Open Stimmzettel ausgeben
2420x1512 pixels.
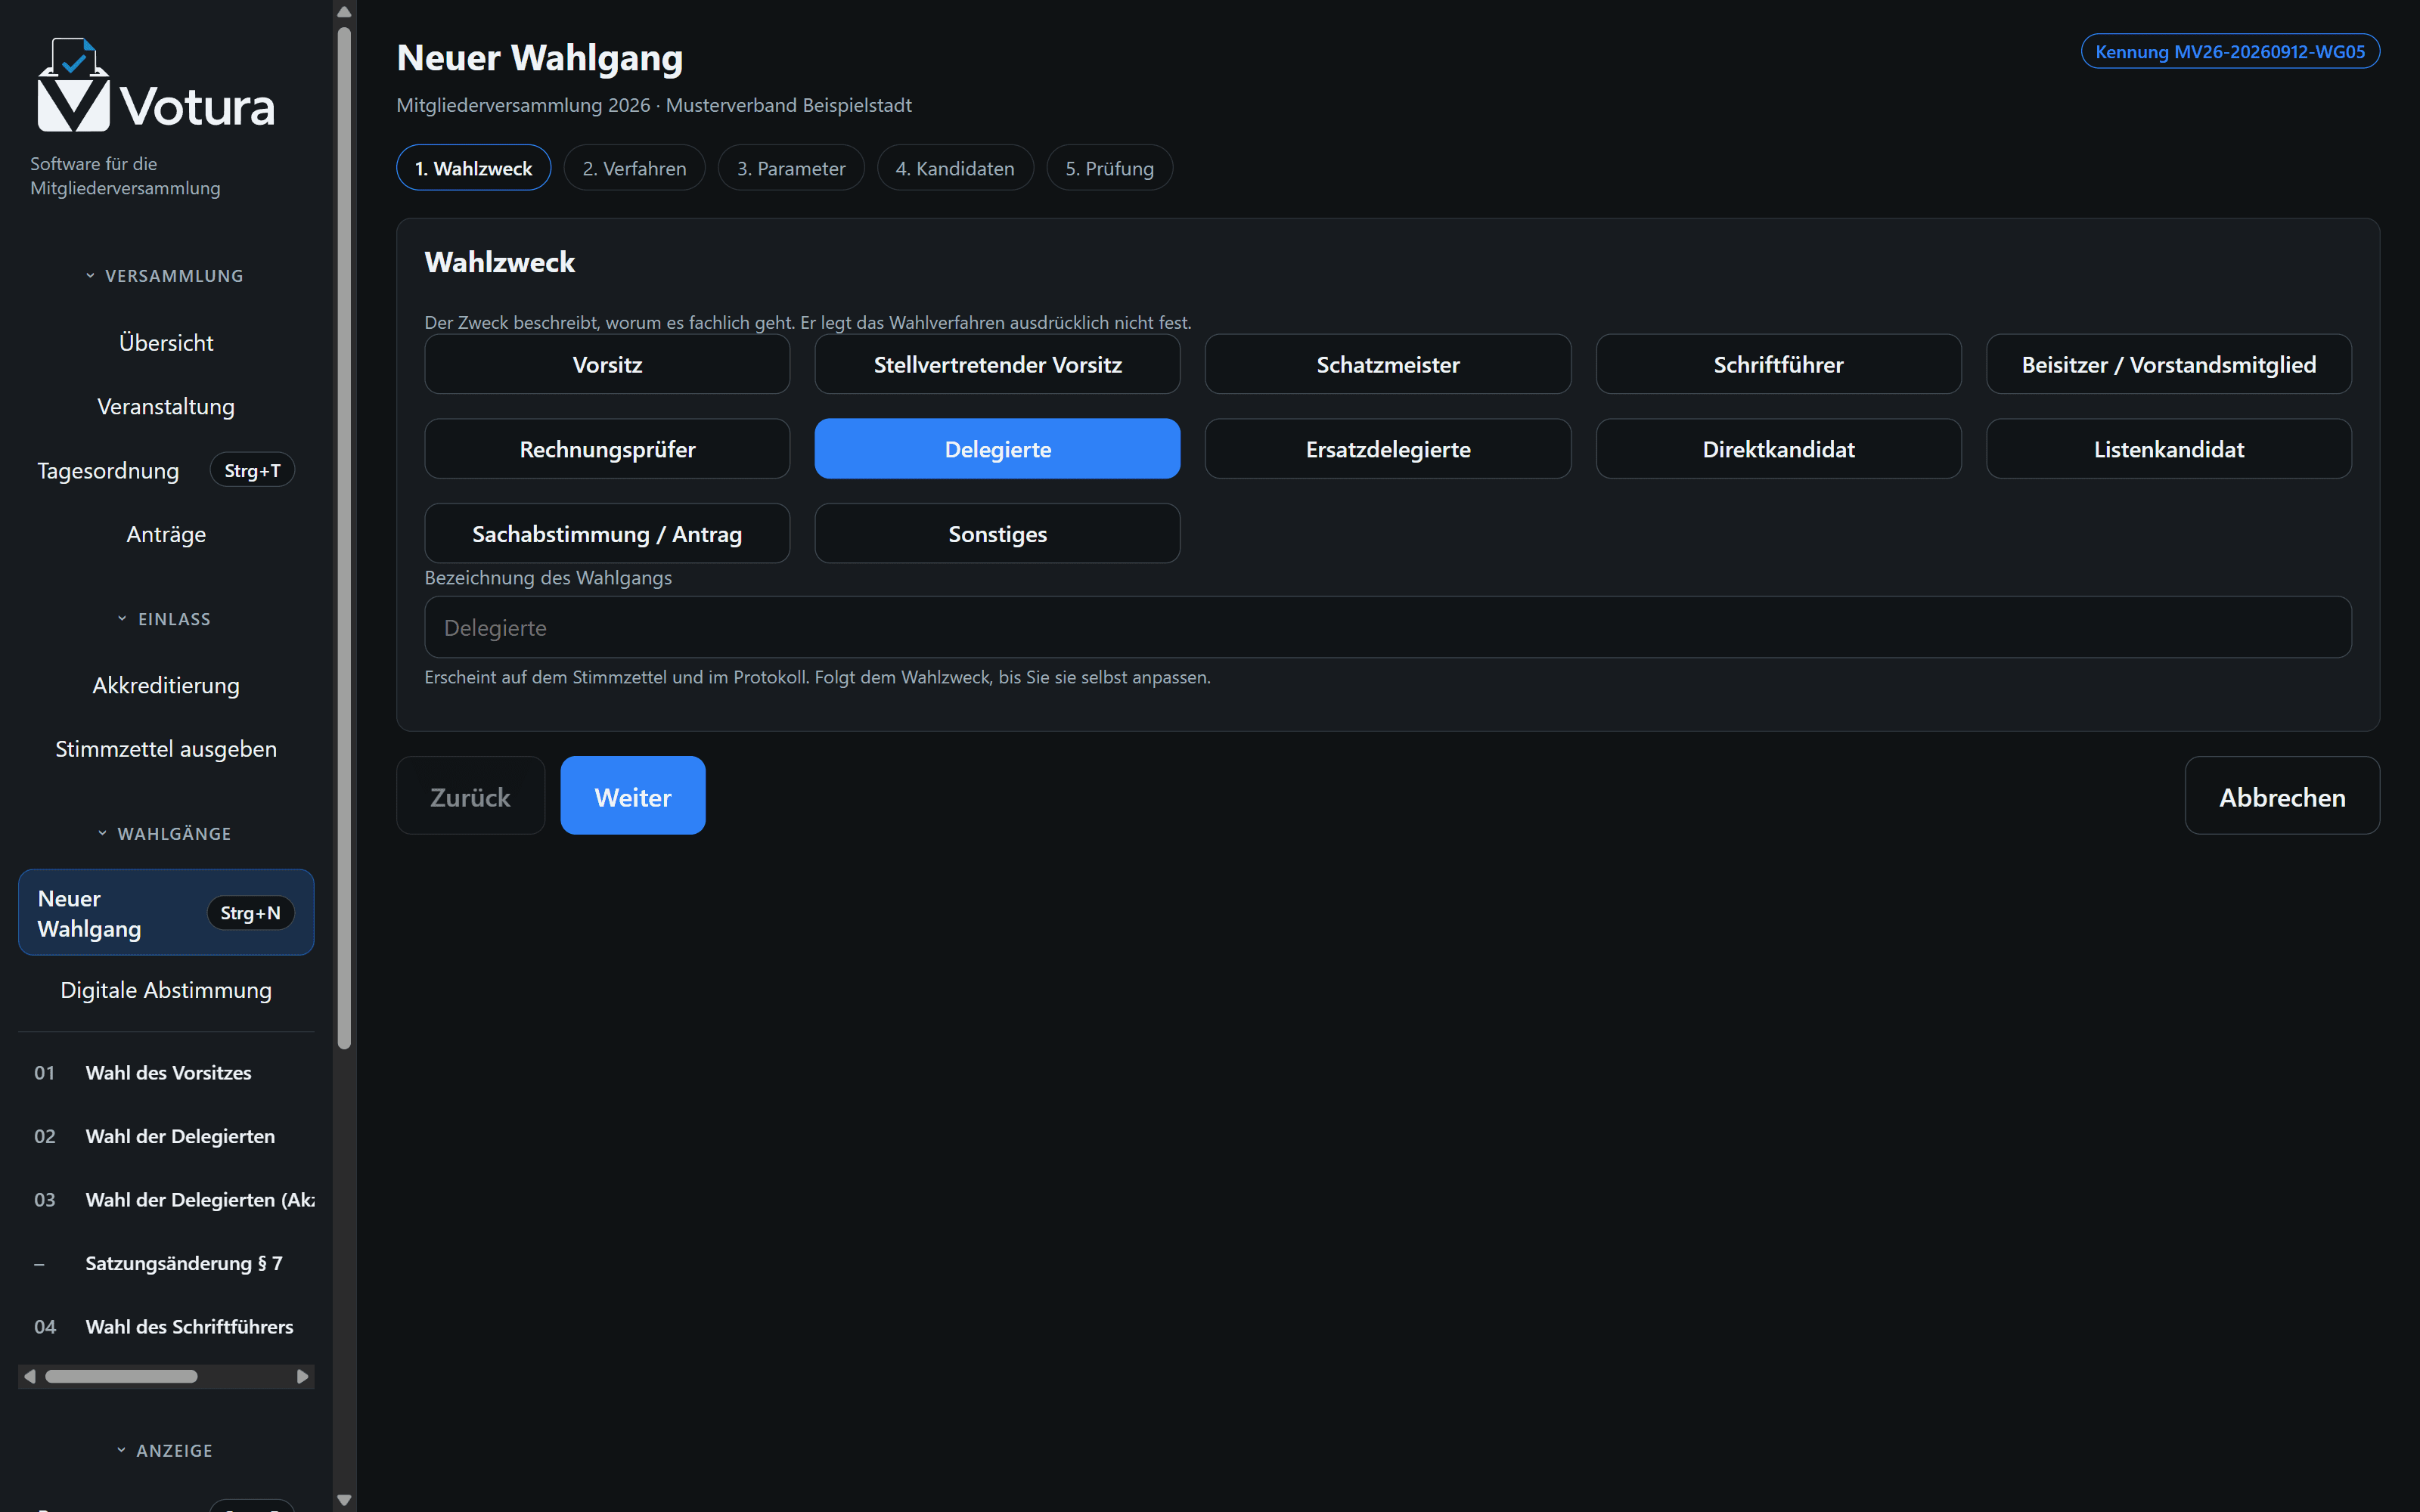pyautogui.click(x=166, y=749)
